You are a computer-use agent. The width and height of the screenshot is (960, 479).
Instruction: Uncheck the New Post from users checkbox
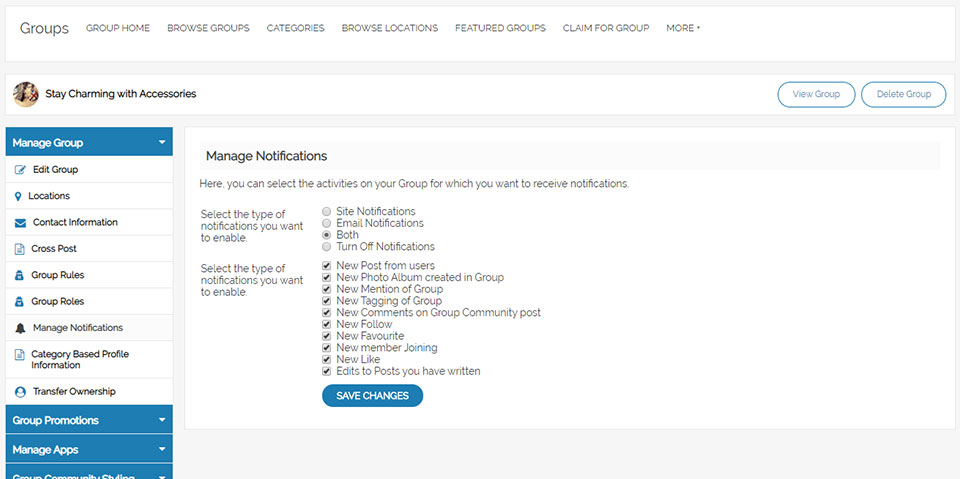(x=327, y=266)
